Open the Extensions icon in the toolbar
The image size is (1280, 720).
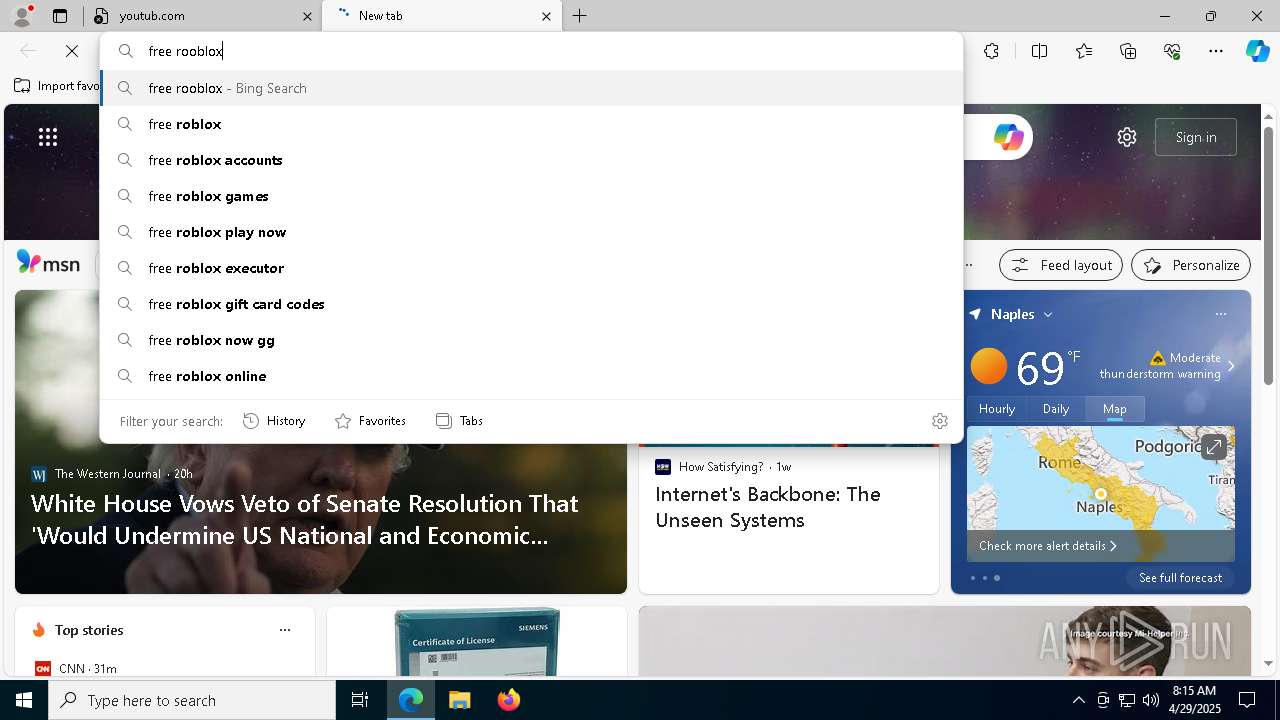click(991, 51)
